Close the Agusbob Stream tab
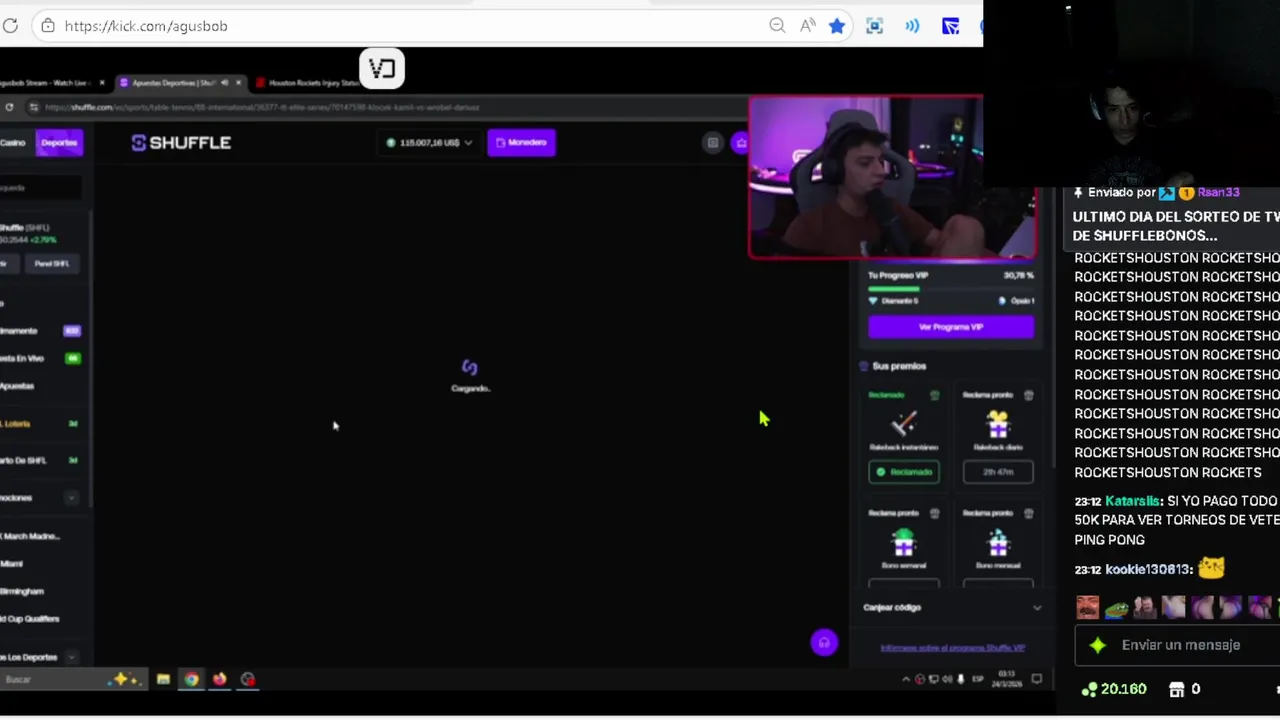Screen dimensions: 1280x720 (x=101, y=83)
